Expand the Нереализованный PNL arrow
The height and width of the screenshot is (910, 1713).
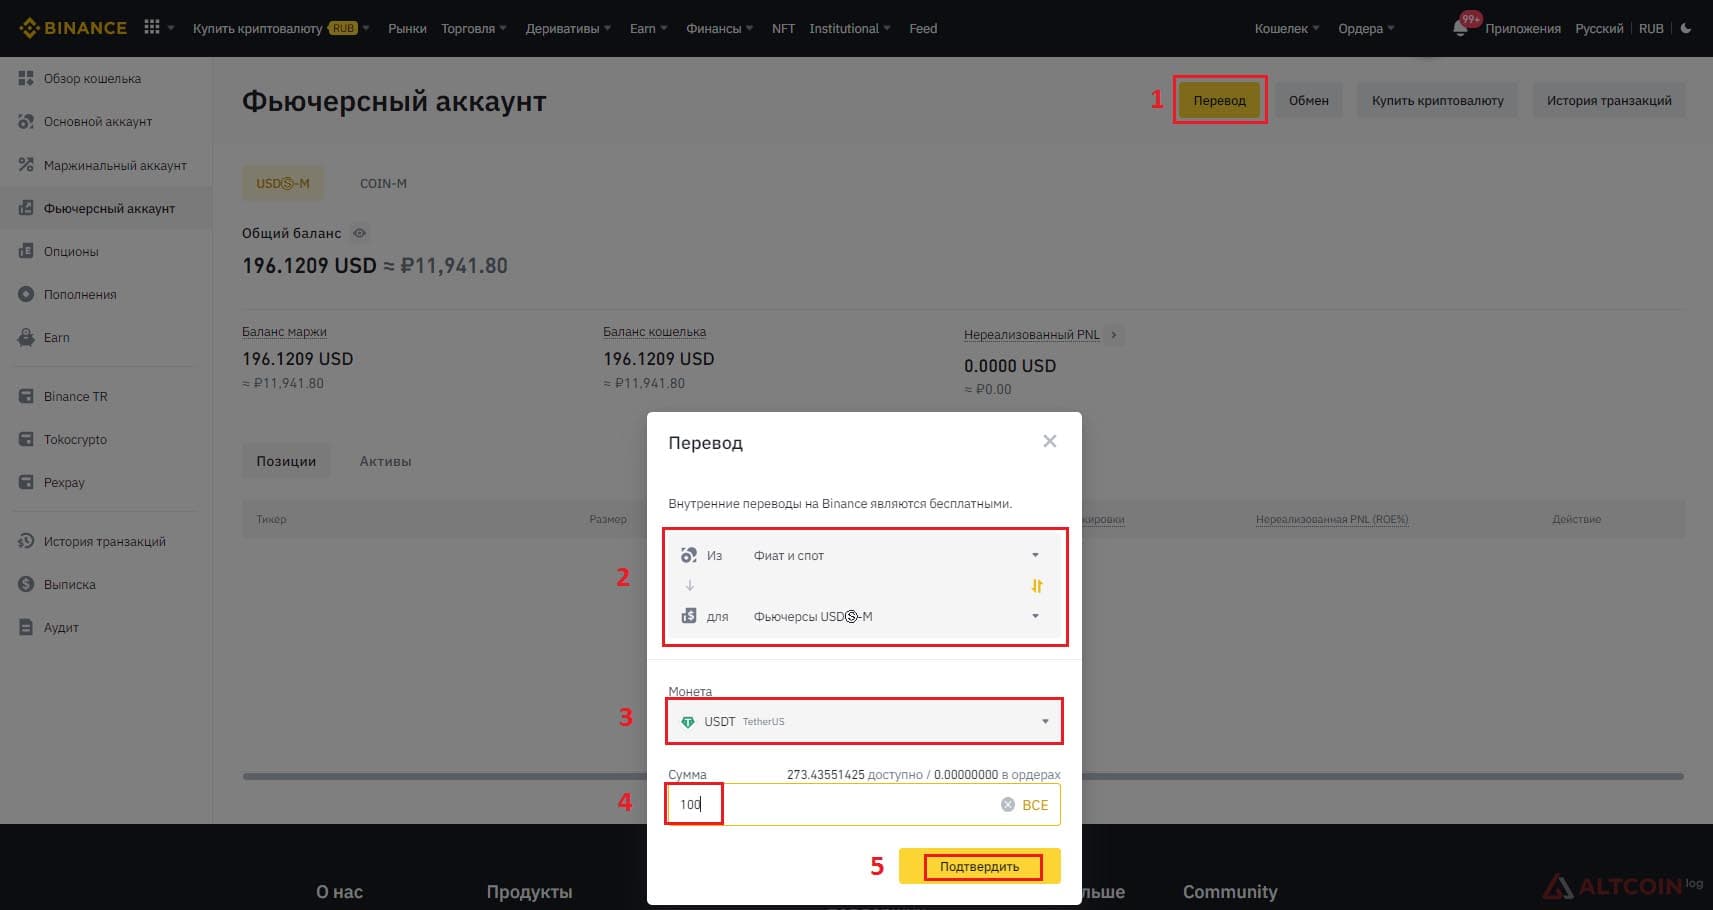coord(1114,335)
